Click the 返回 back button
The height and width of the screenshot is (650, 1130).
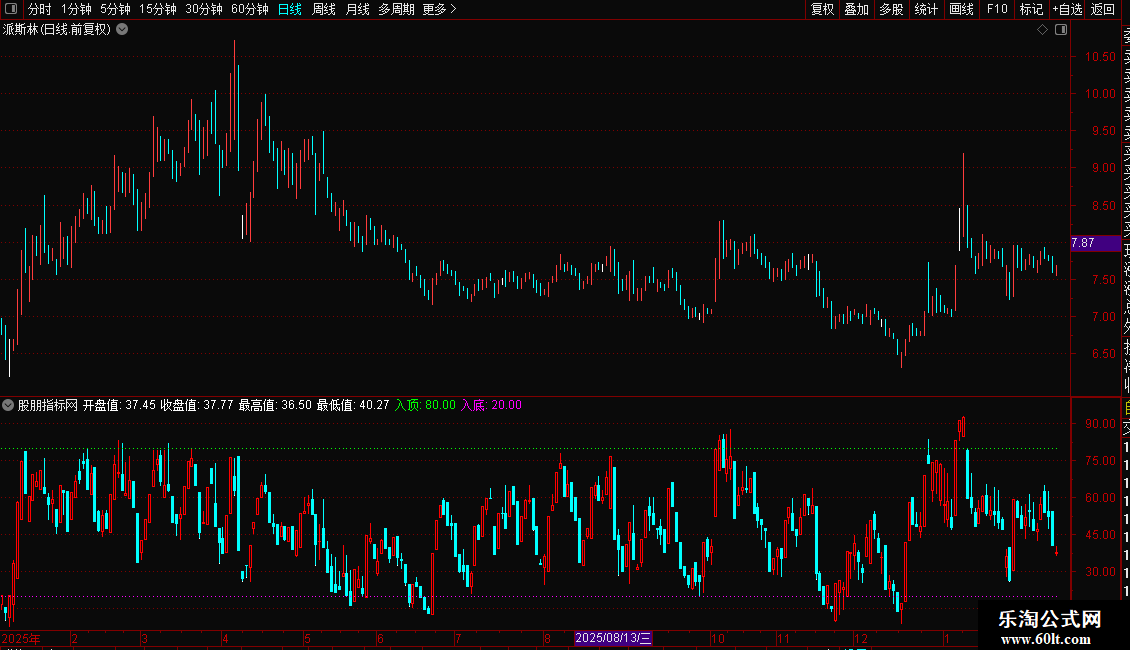(x=1103, y=9)
